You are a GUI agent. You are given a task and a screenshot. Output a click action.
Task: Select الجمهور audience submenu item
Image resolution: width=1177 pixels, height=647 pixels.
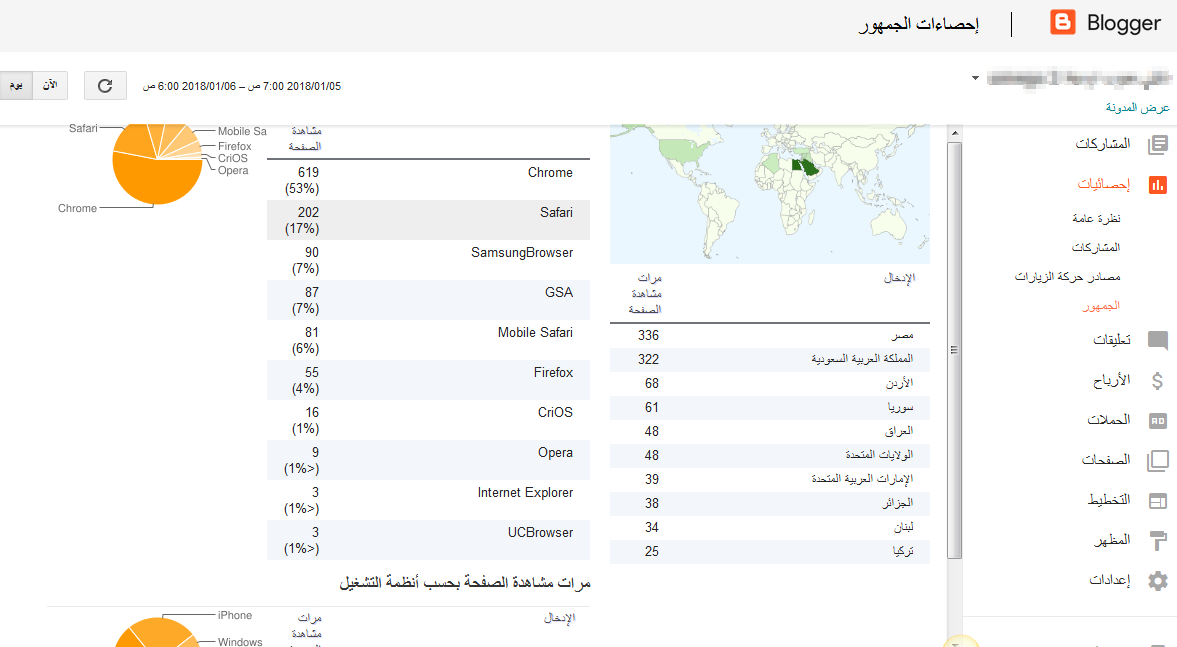coord(1101,305)
